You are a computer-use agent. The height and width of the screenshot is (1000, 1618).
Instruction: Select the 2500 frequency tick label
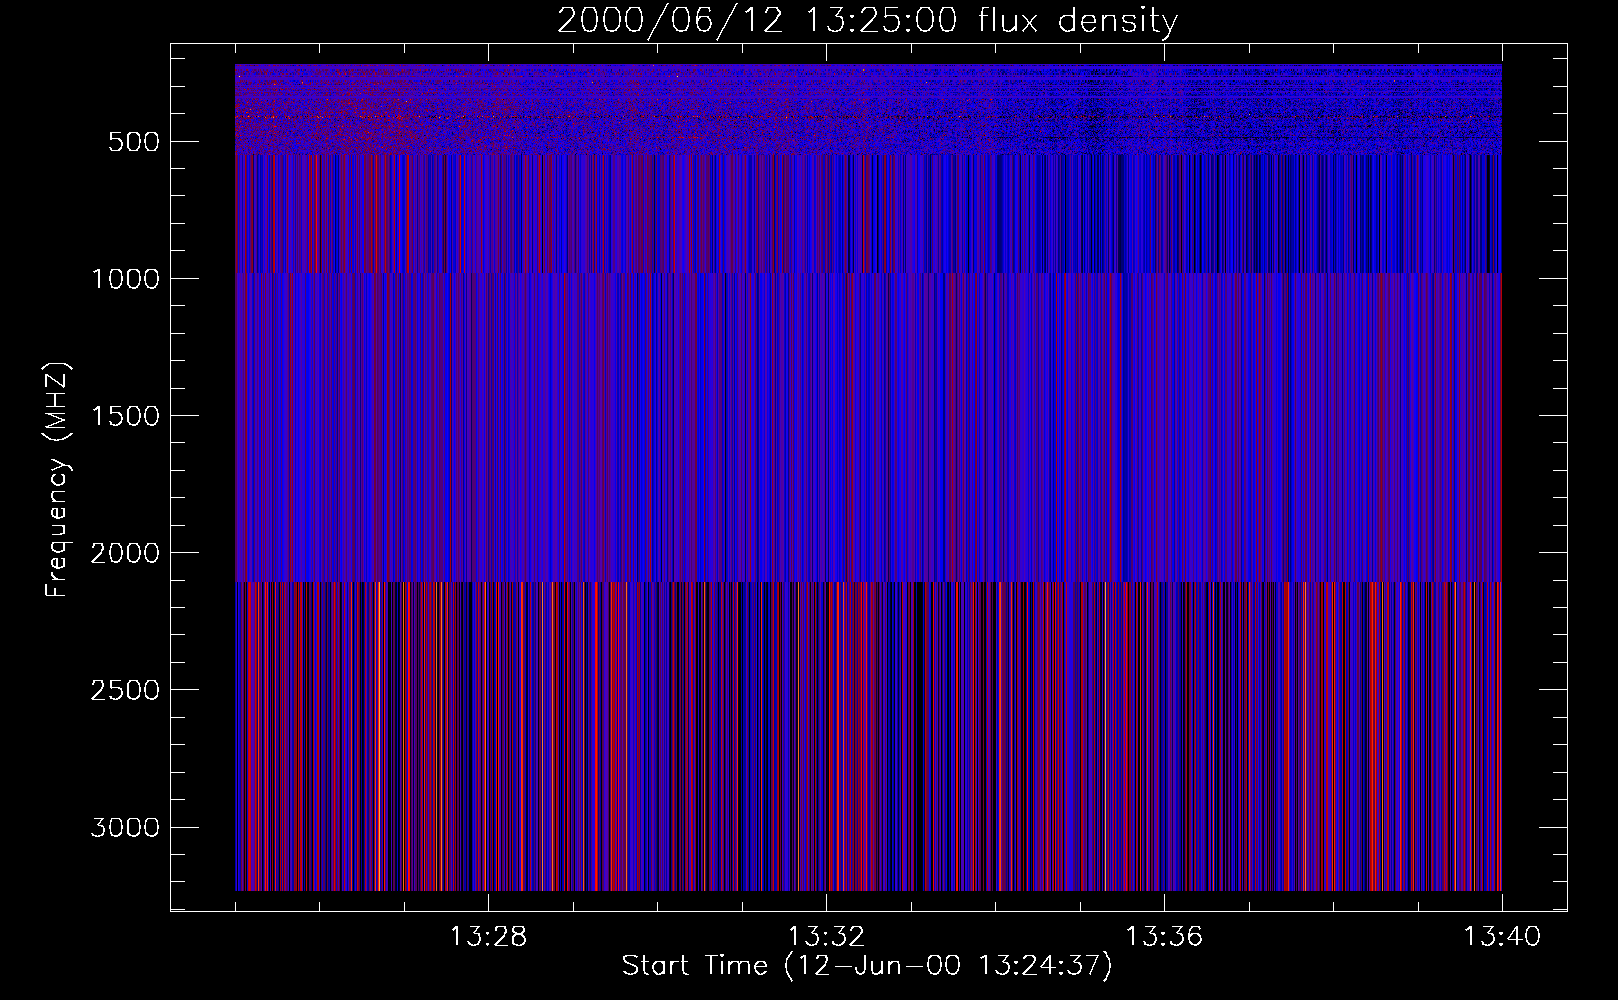(x=125, y=690)
